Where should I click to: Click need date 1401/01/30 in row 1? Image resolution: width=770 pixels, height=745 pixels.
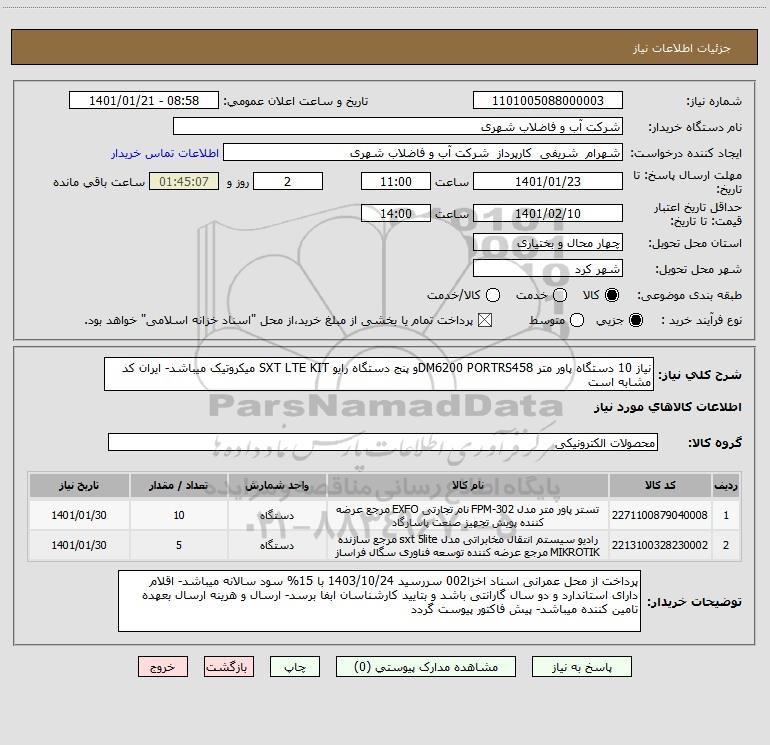(x=79, y=515)
